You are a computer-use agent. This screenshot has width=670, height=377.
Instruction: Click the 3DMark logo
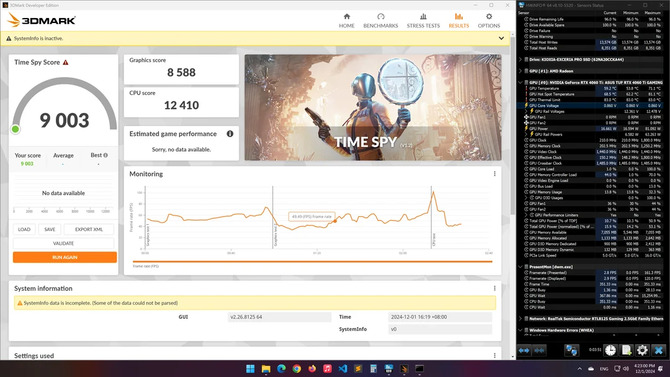pos(42,20)
